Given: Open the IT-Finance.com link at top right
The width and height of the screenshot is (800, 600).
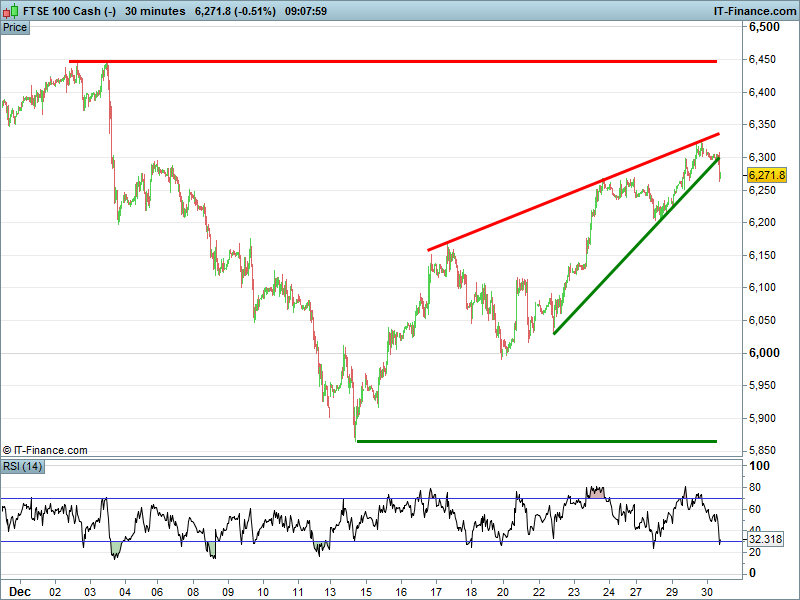Looking at the screenshot, I should [754, 10].
